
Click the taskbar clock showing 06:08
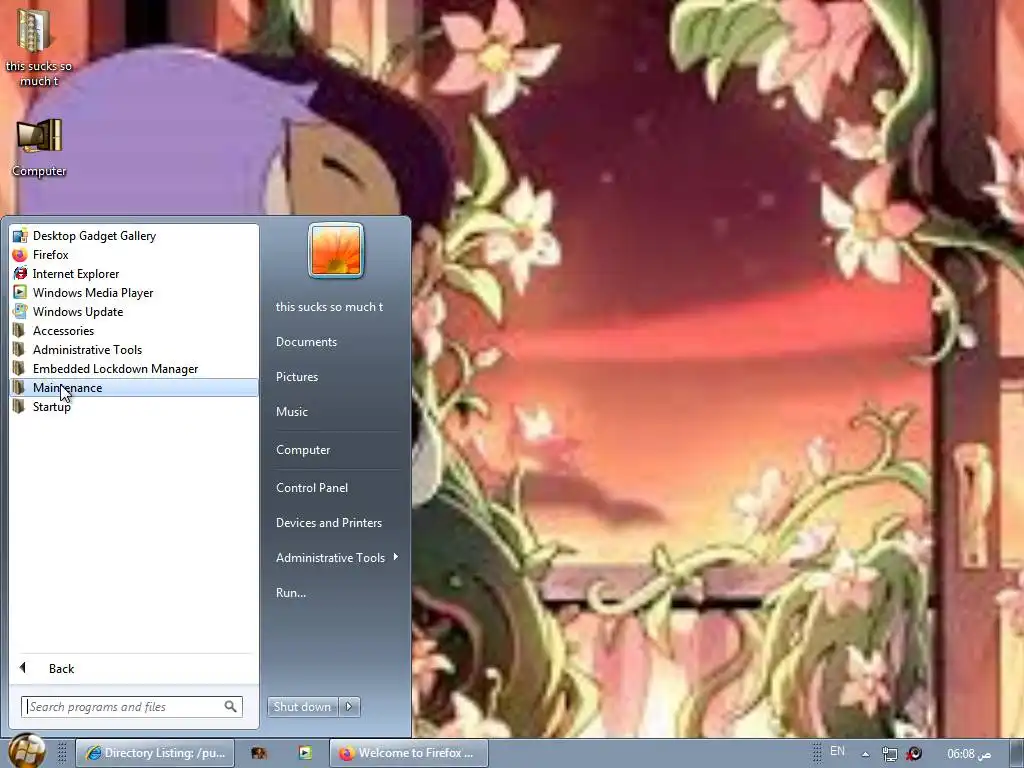(969, 754)
